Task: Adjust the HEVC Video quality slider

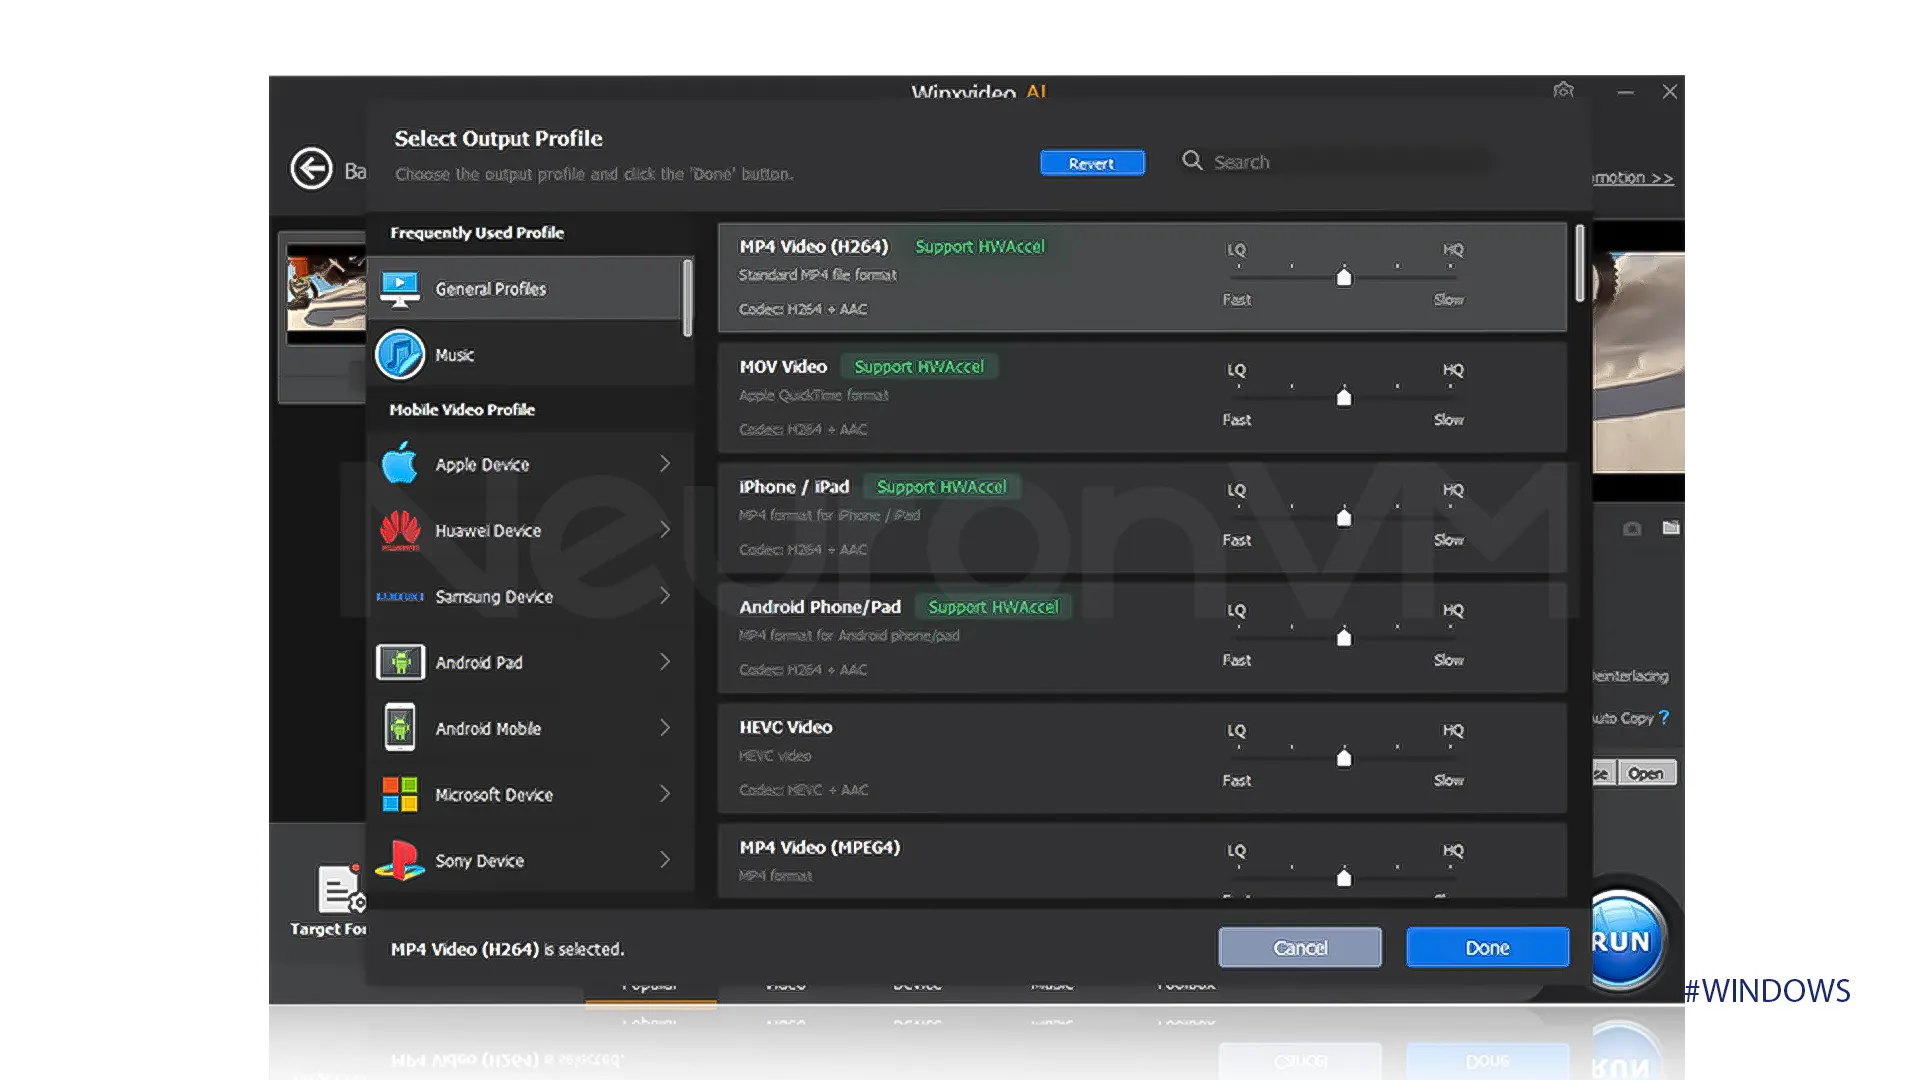Action: click(x=1344, y=757)
